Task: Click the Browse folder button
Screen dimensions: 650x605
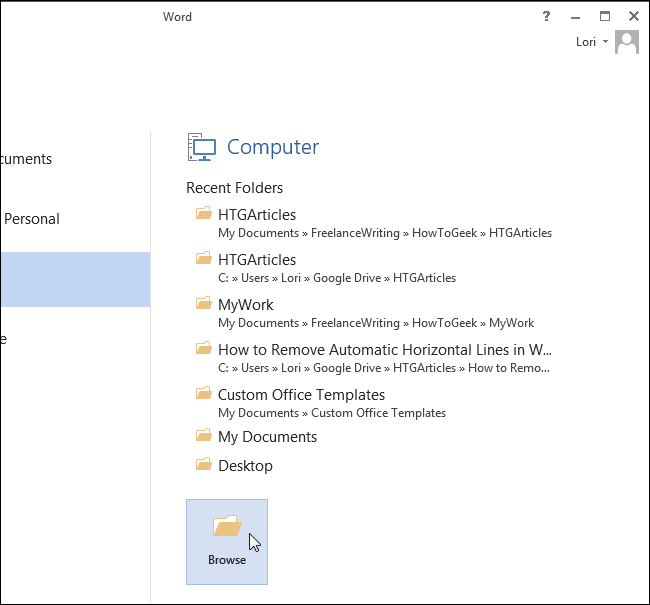Action: [x=227, y=540]
